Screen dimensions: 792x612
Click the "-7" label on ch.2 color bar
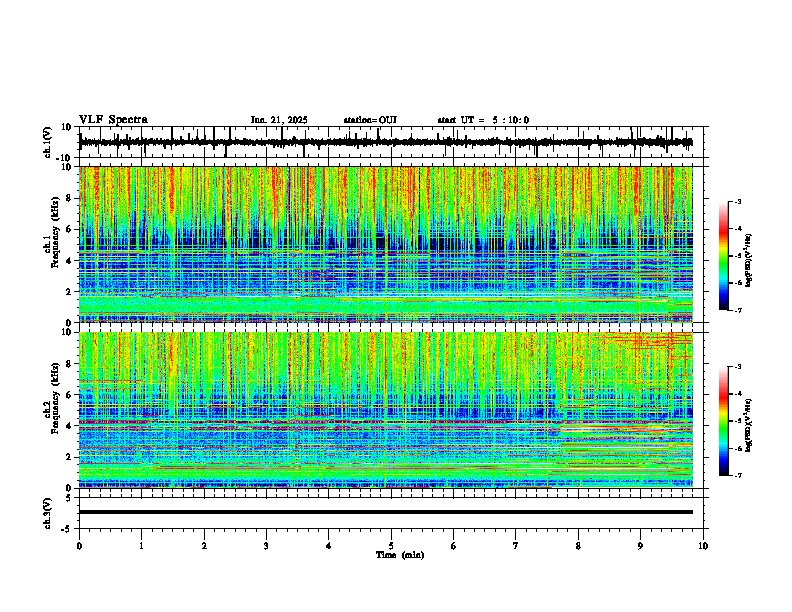(x=738, y=476)
